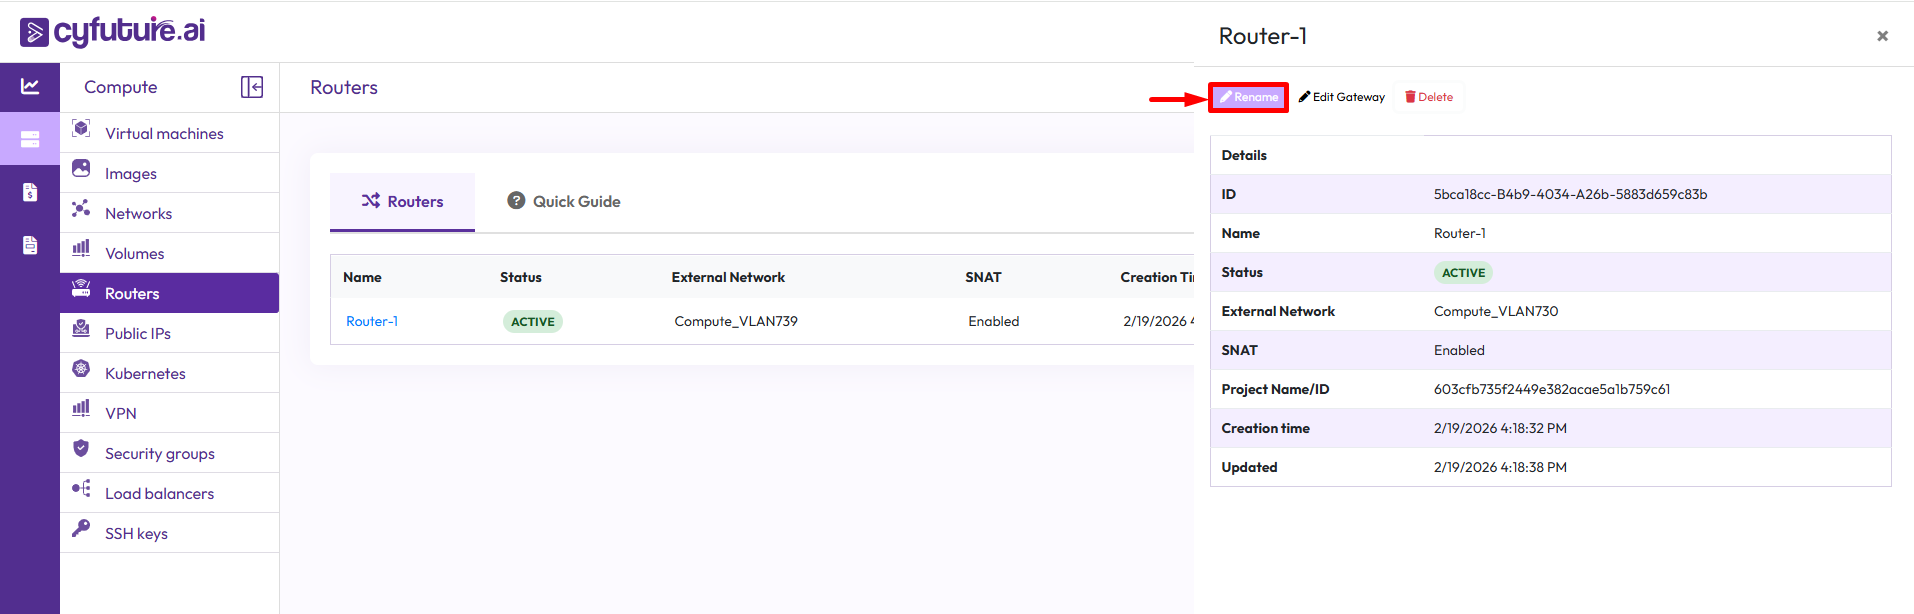Click the analytics chart icon in left rail
1914x614 pixels.
click(30, 87)
